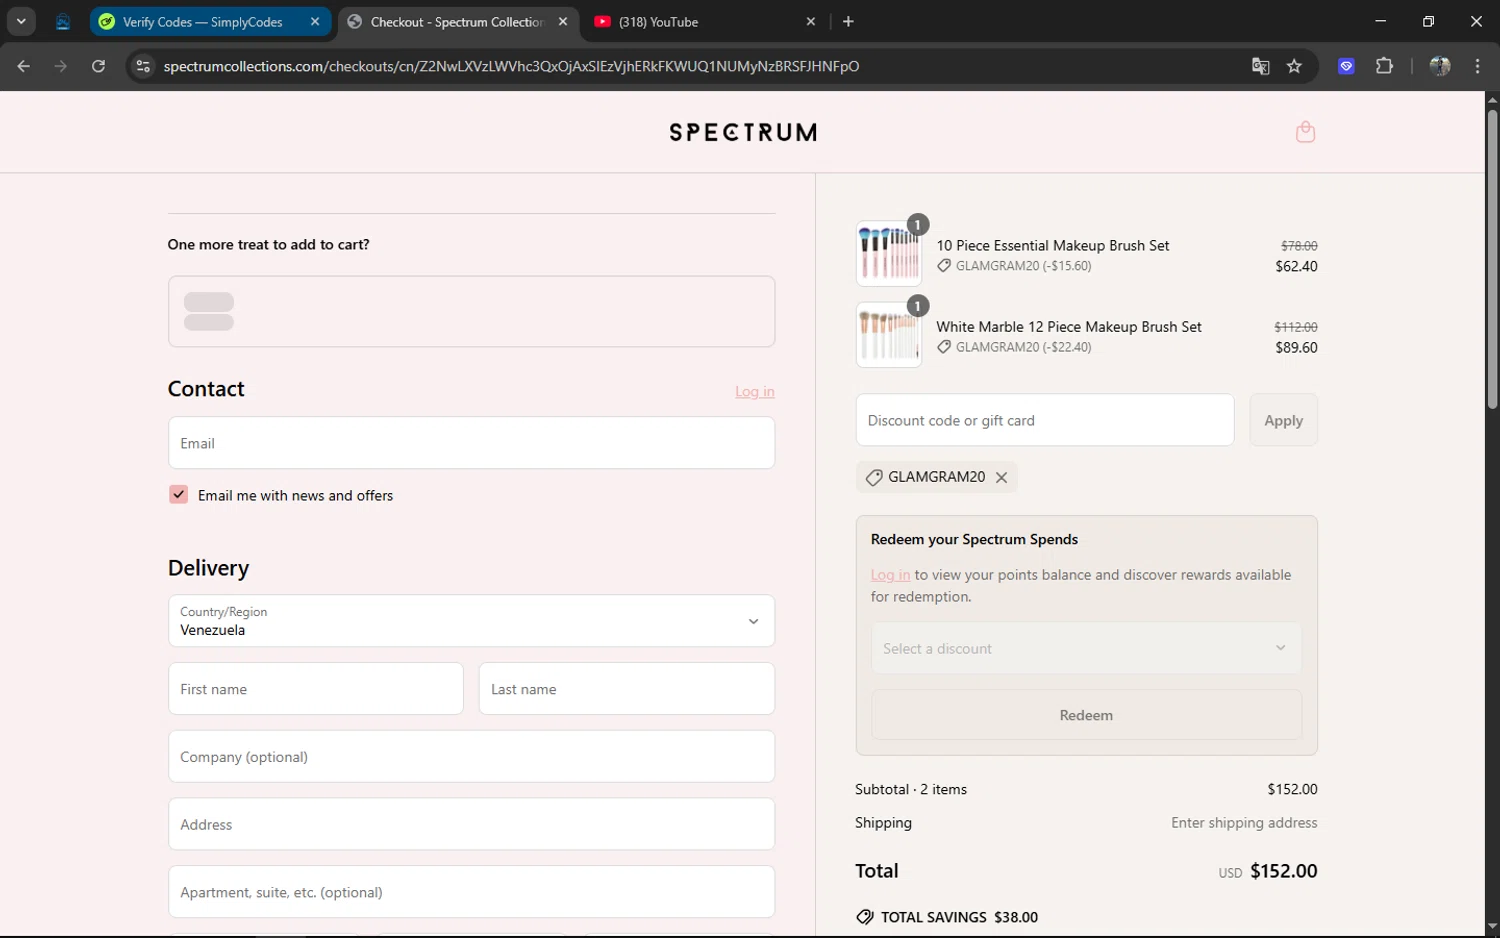
Task: Focus the Address field
Action: 471,824
